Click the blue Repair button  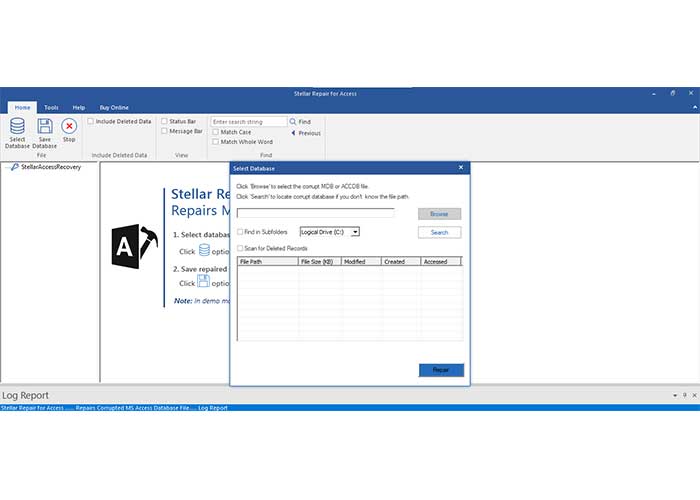click(441, 370)
